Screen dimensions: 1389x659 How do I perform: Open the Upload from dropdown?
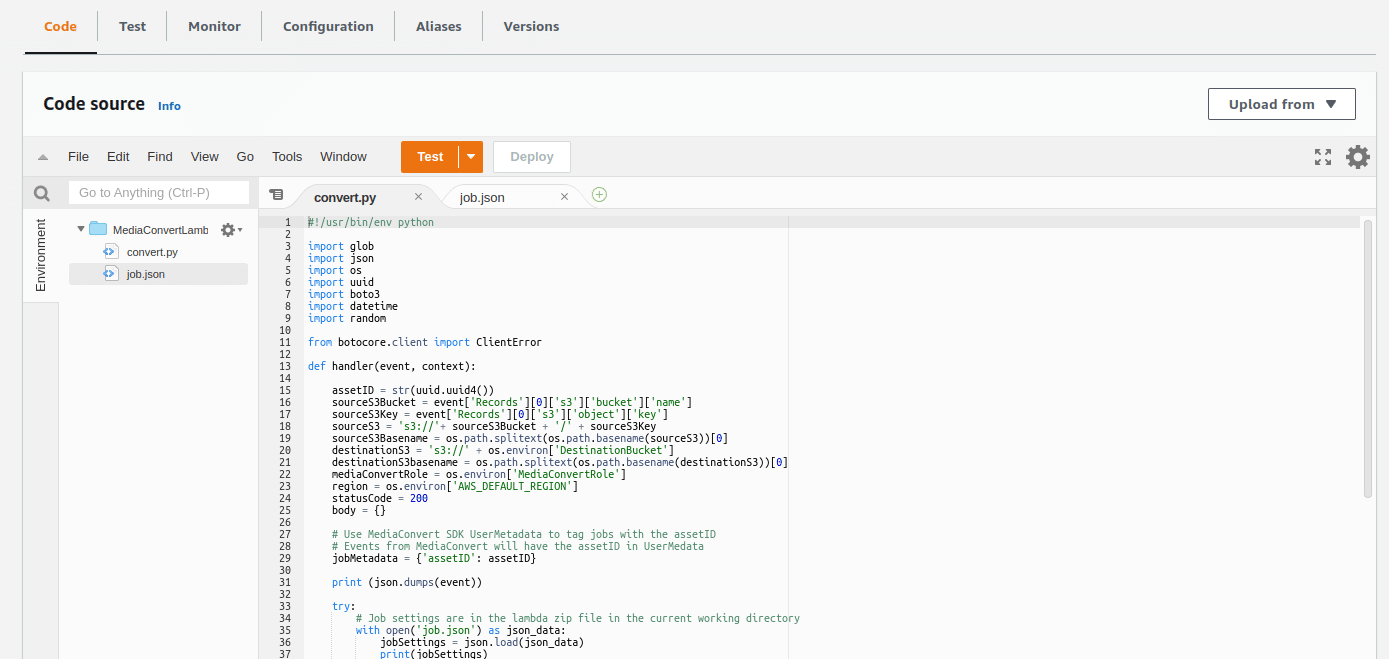[x=1281, y=104]
